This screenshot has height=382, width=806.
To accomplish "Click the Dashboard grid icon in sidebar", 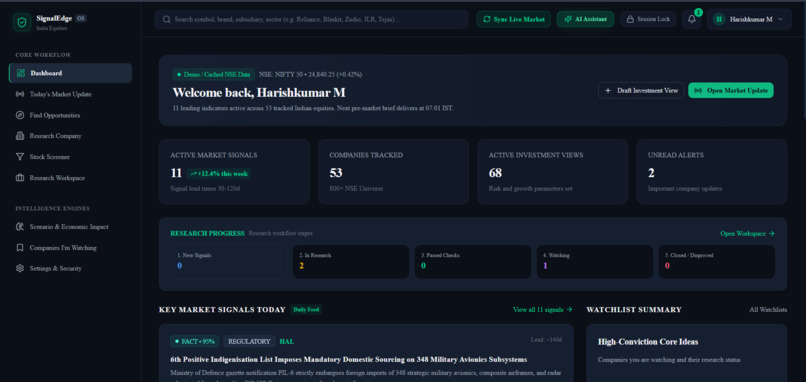I will pyautogui.click(x=21, y=73).
